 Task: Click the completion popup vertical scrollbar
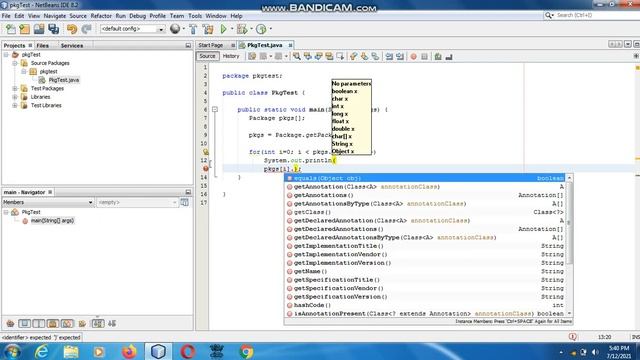click(569, 222)
